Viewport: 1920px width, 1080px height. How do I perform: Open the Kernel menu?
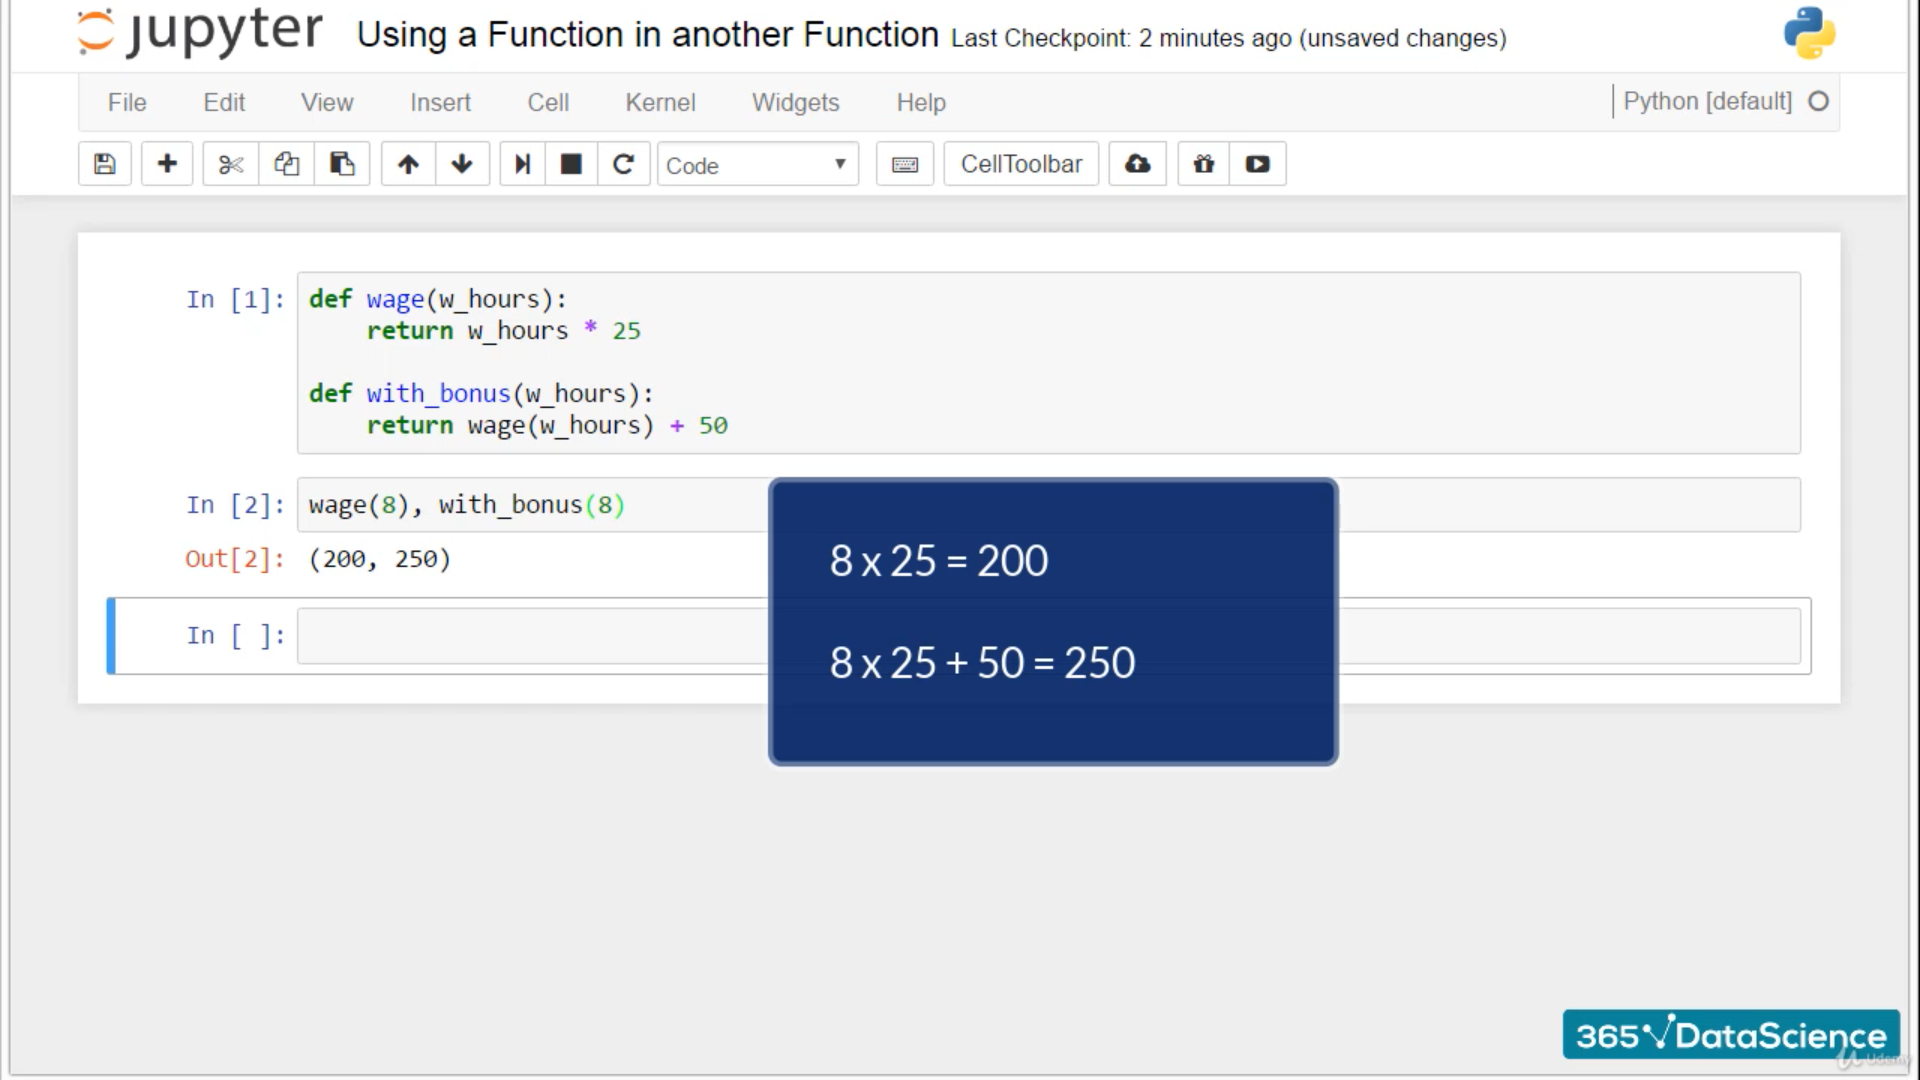pyautogui.click(x=660, y=102)
